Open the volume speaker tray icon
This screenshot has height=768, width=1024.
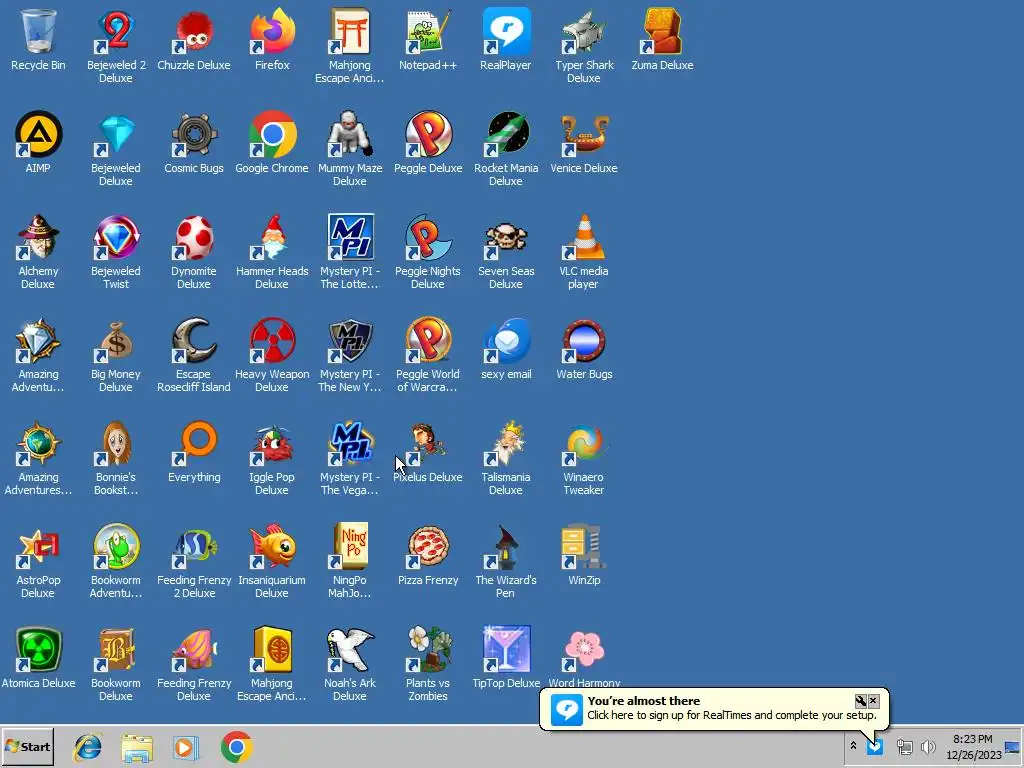click(x=927, y=746)
